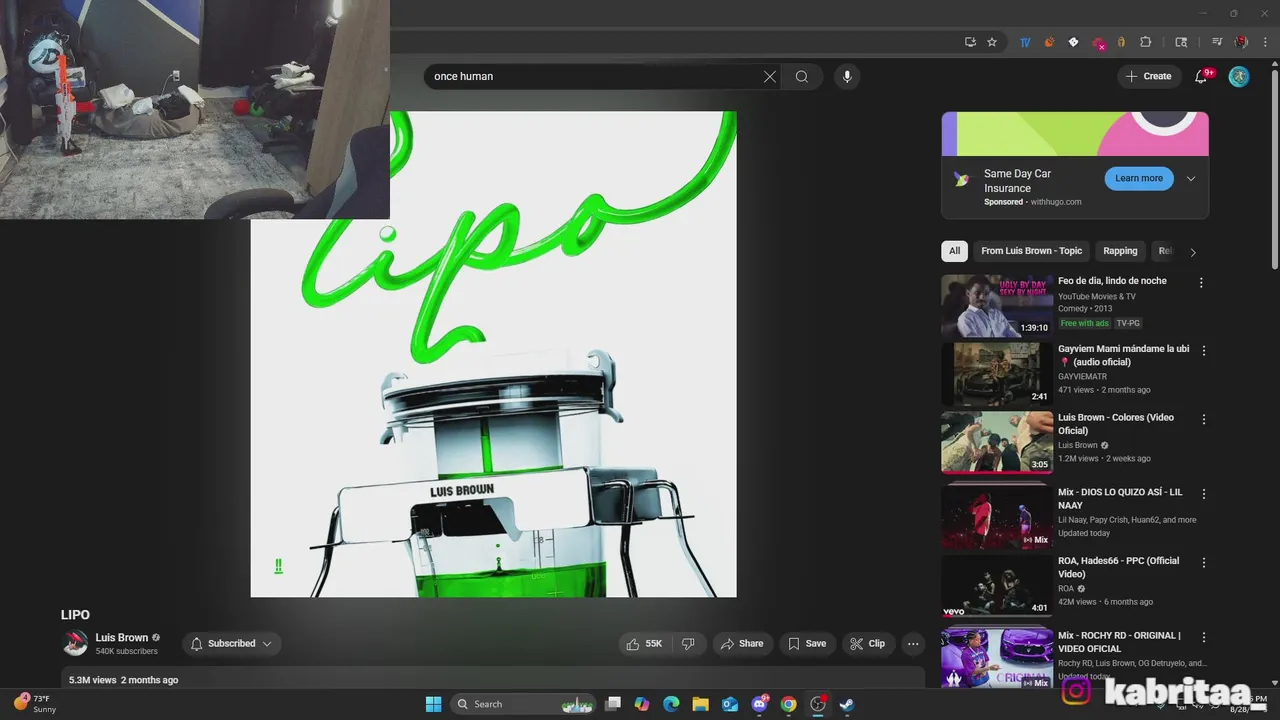The image size is (1280, 720).
Task: Open Discord from the taskbar
Action: coord(759,704)
